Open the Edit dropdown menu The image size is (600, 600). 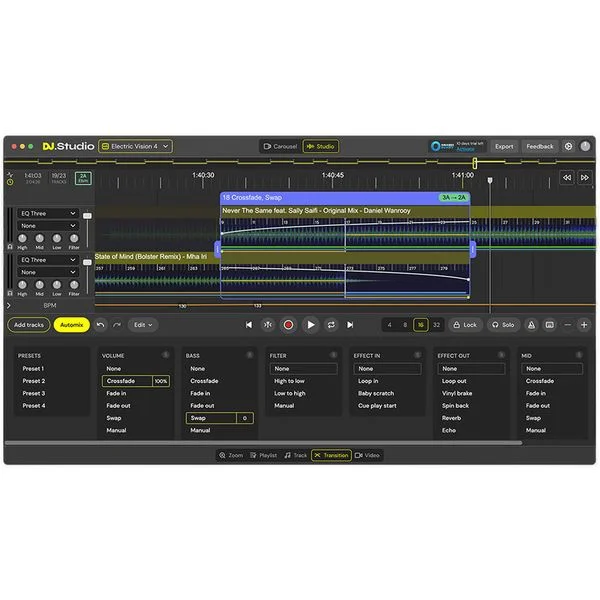pos(143,325)
